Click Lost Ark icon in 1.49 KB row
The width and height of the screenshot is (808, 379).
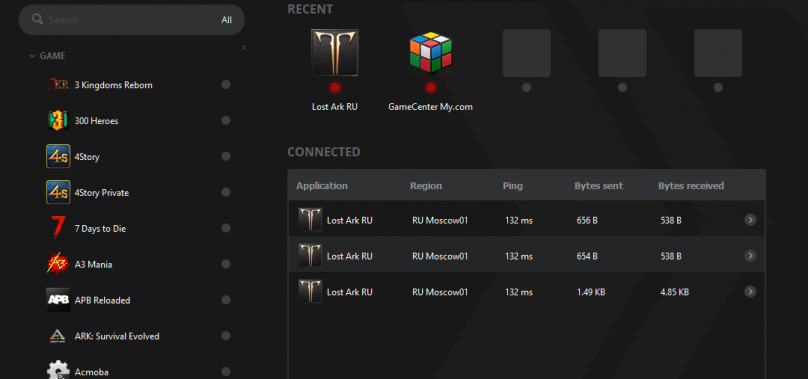[x=310, y=292]
